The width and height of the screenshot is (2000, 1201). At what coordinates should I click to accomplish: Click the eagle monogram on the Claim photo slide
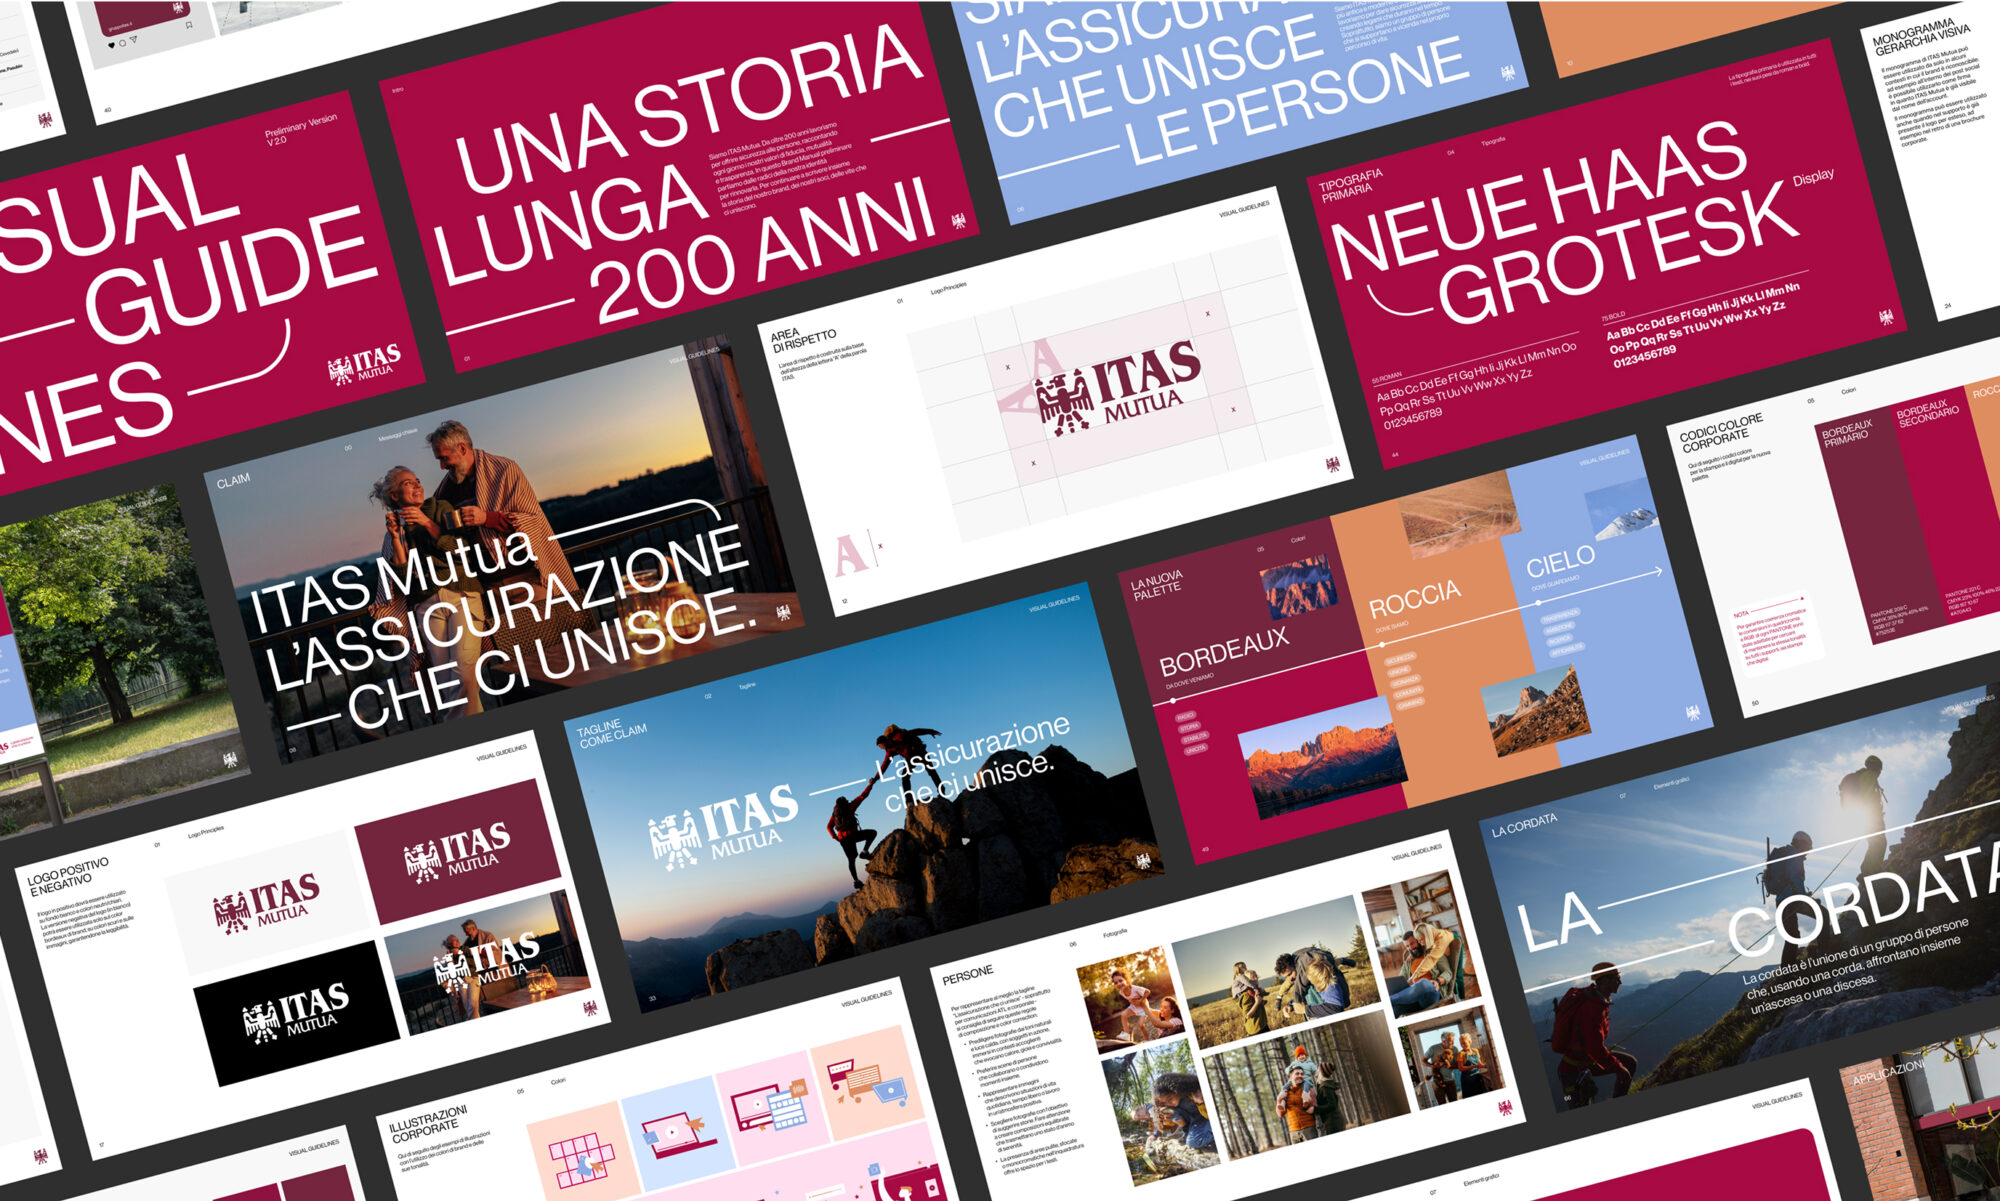(783, 612)
